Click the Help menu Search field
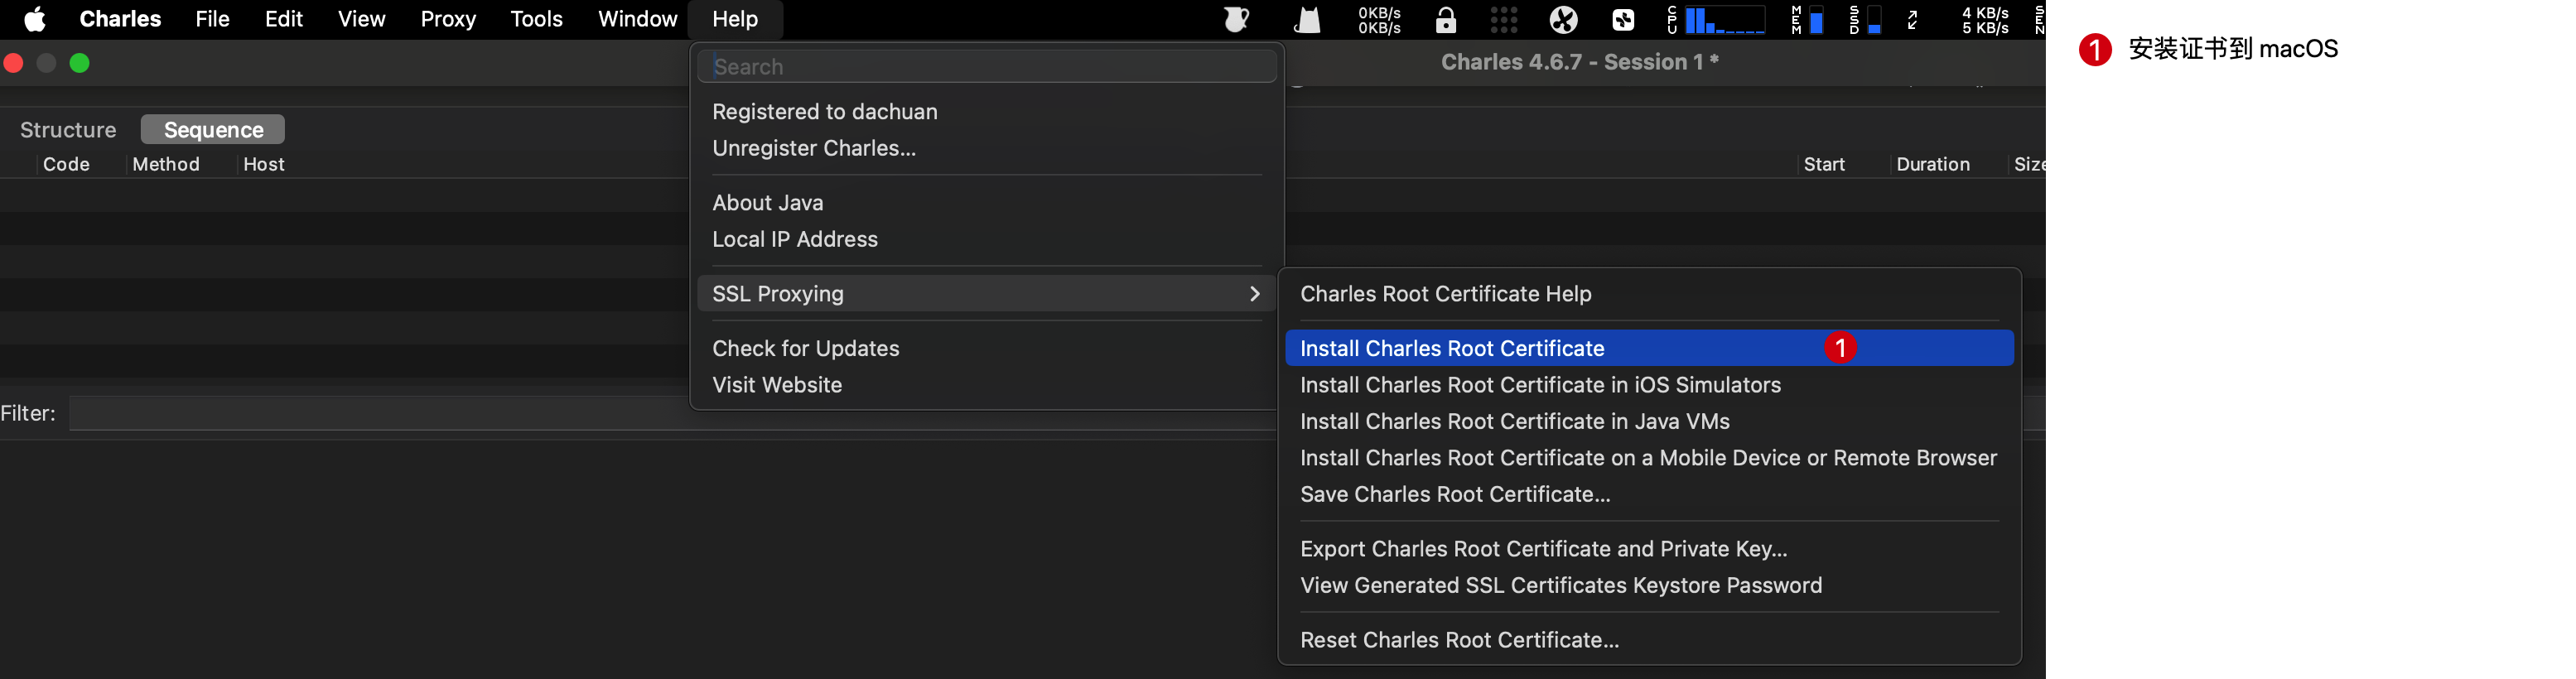The width and height of the screenshot is (2576, 679). pyautogui.click(x=987, y=66)
